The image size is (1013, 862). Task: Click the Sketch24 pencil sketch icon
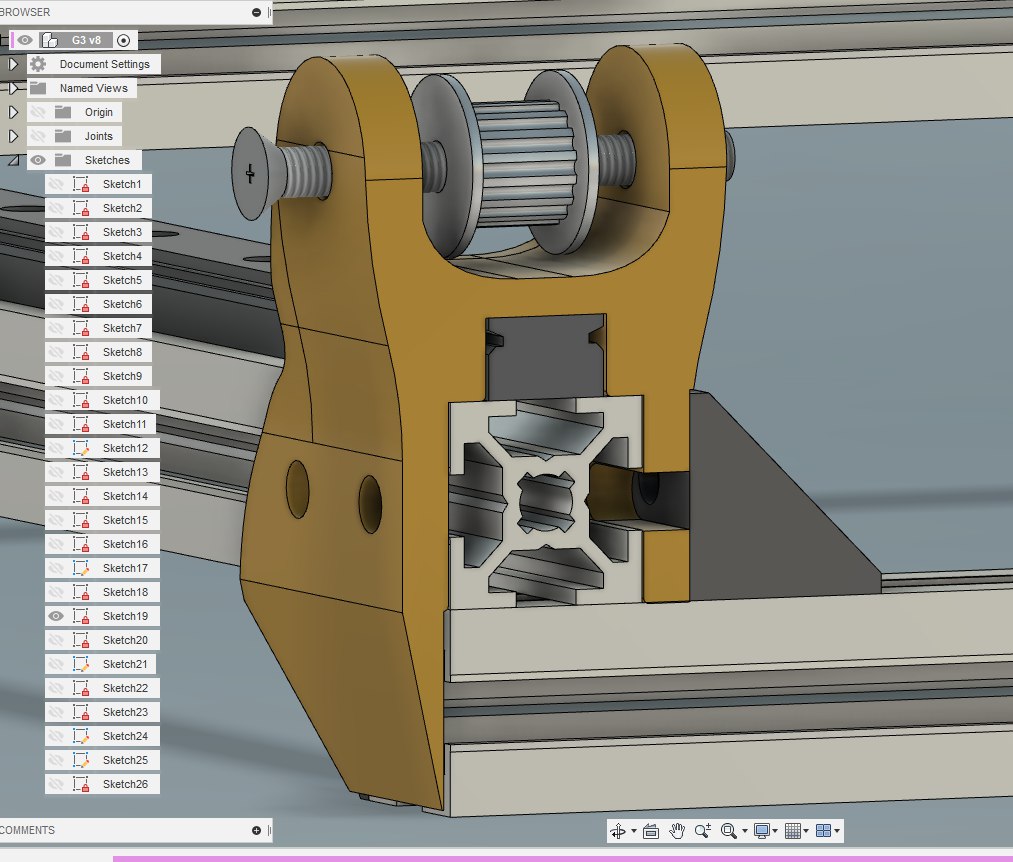coord(81,736)
